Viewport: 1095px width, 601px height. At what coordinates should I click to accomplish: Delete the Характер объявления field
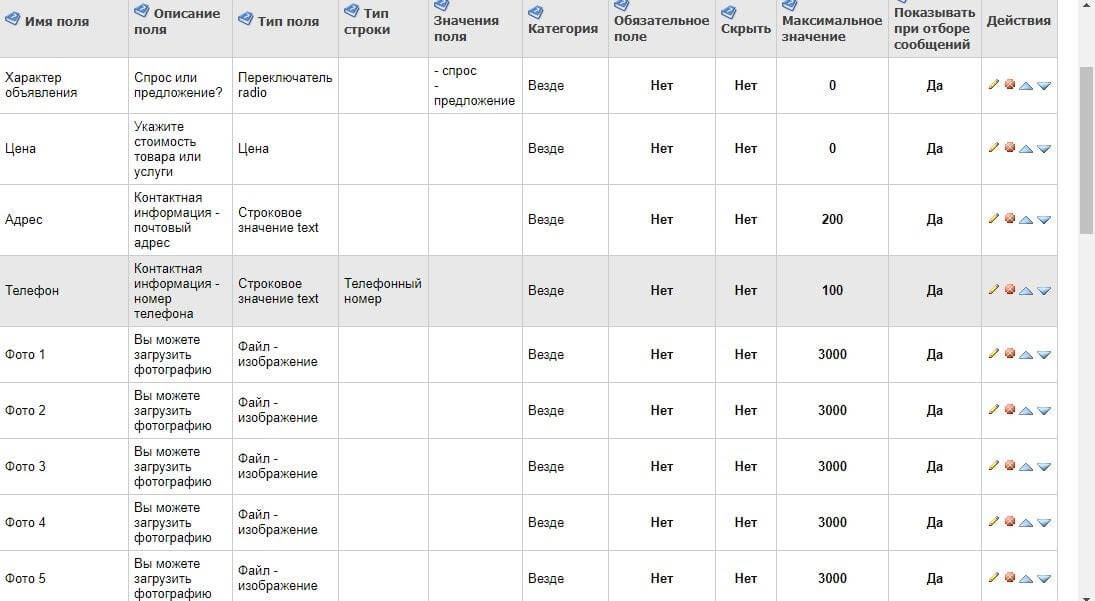tap(1010, 85)
